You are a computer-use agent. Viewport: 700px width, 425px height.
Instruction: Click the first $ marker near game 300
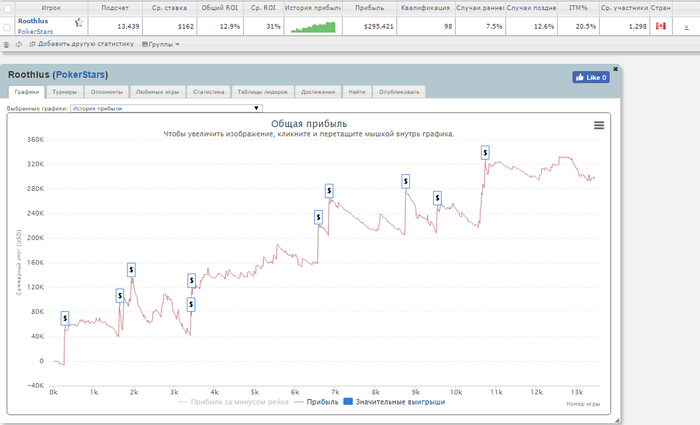pos(65,318)
